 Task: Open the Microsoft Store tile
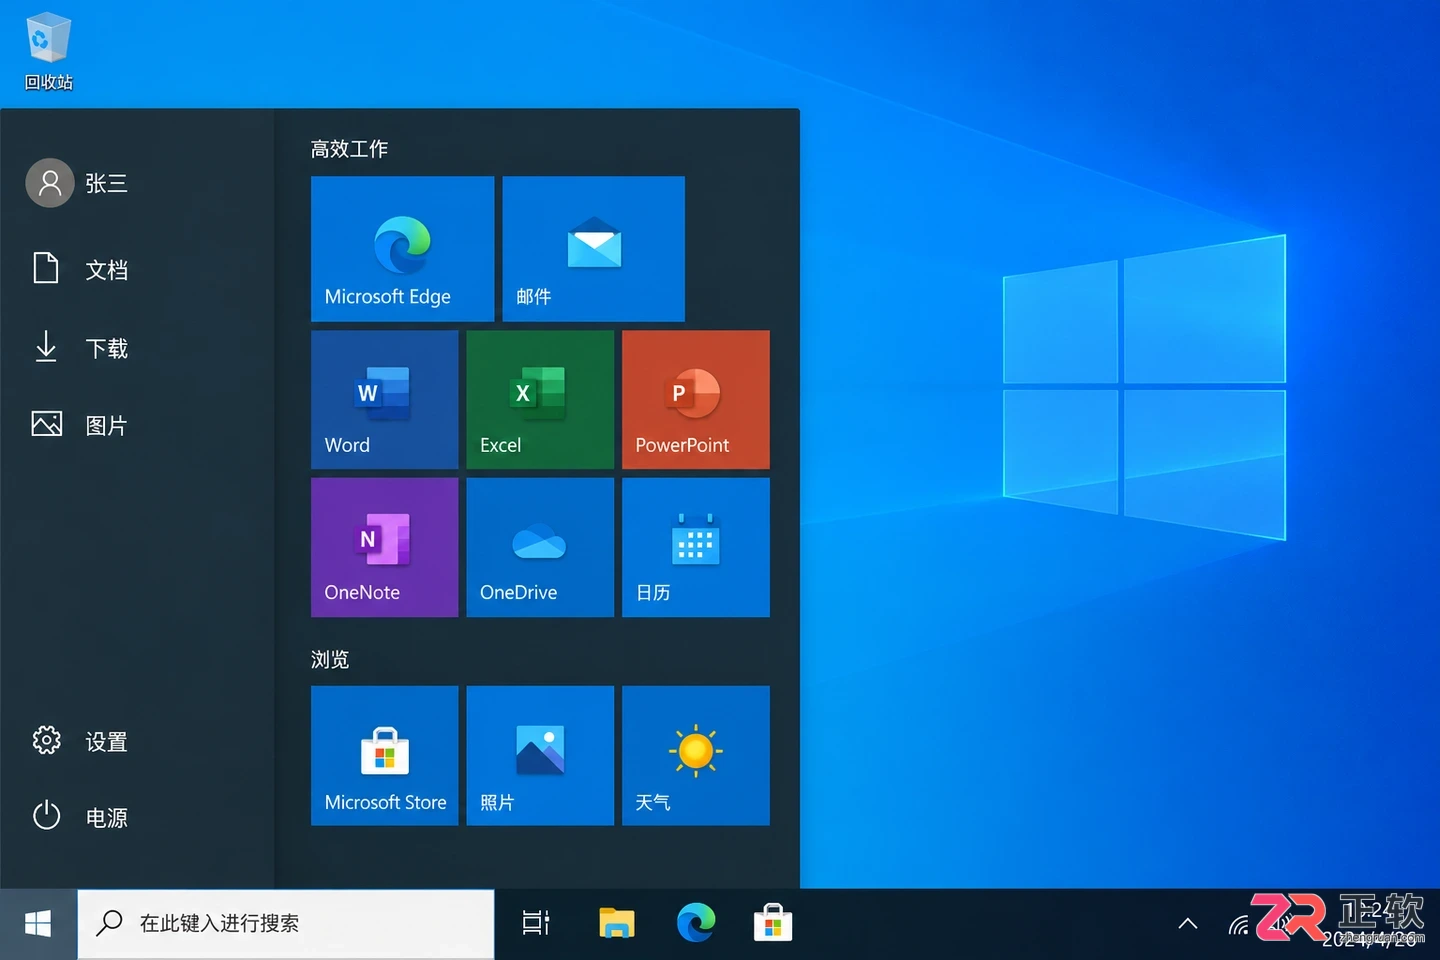[x=385, y=756]
